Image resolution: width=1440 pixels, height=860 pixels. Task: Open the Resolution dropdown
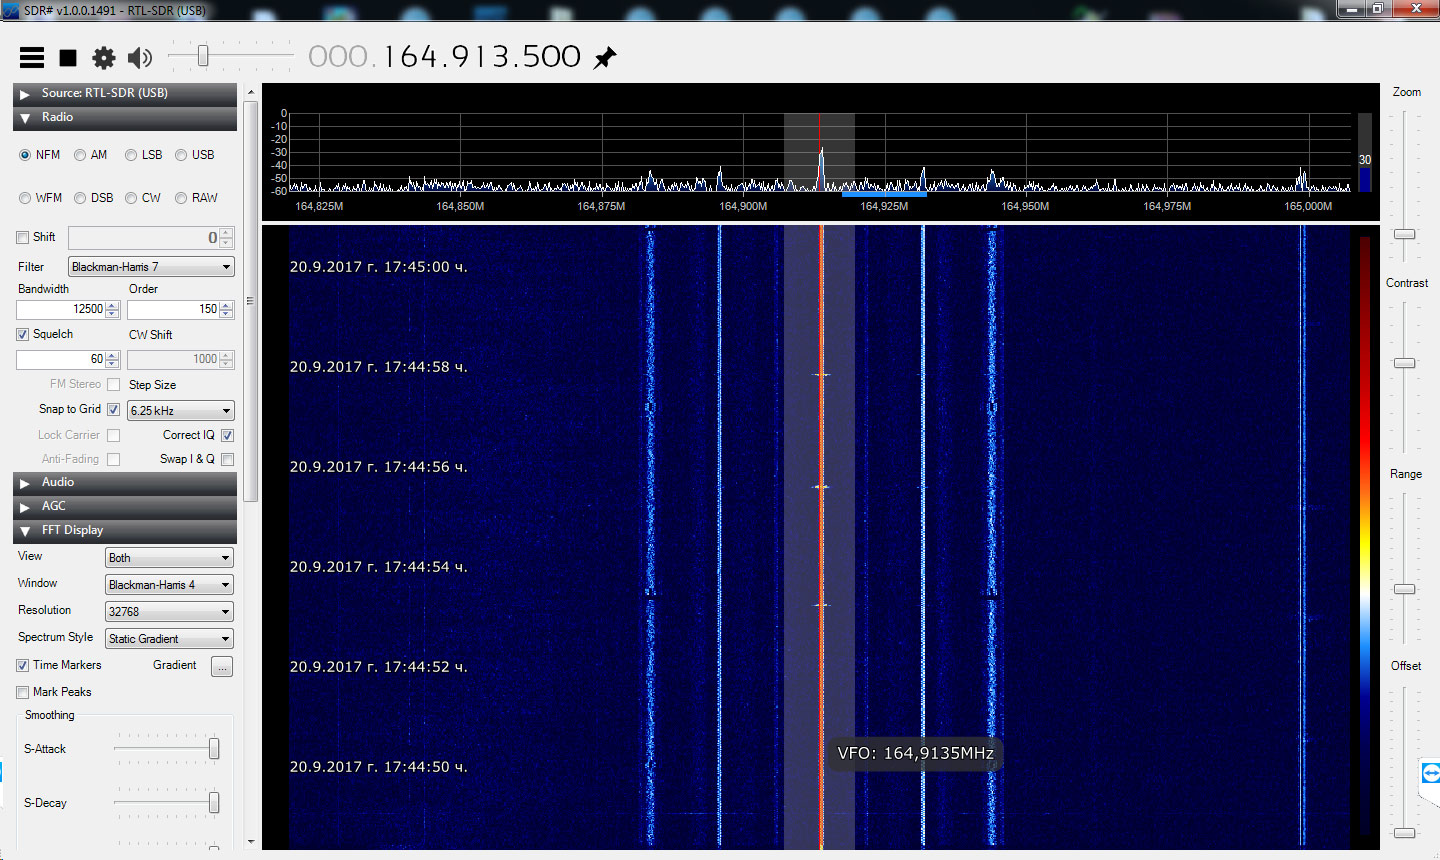pyautogui.click(x=169, y=612)
